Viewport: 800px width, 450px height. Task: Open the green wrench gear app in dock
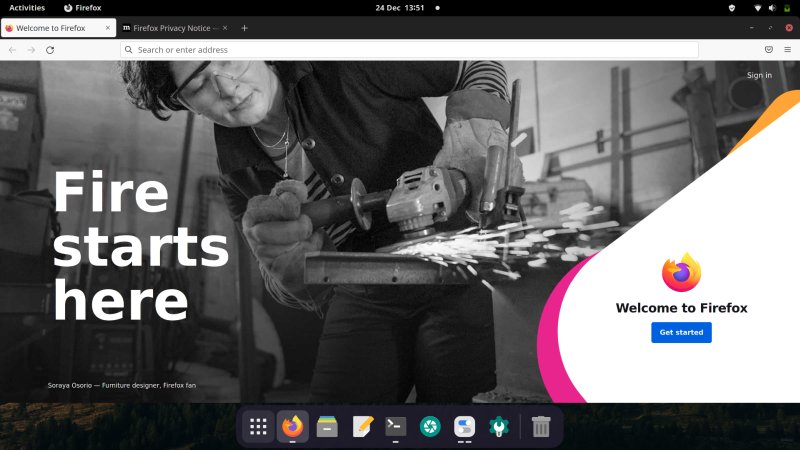coord(499,427)
